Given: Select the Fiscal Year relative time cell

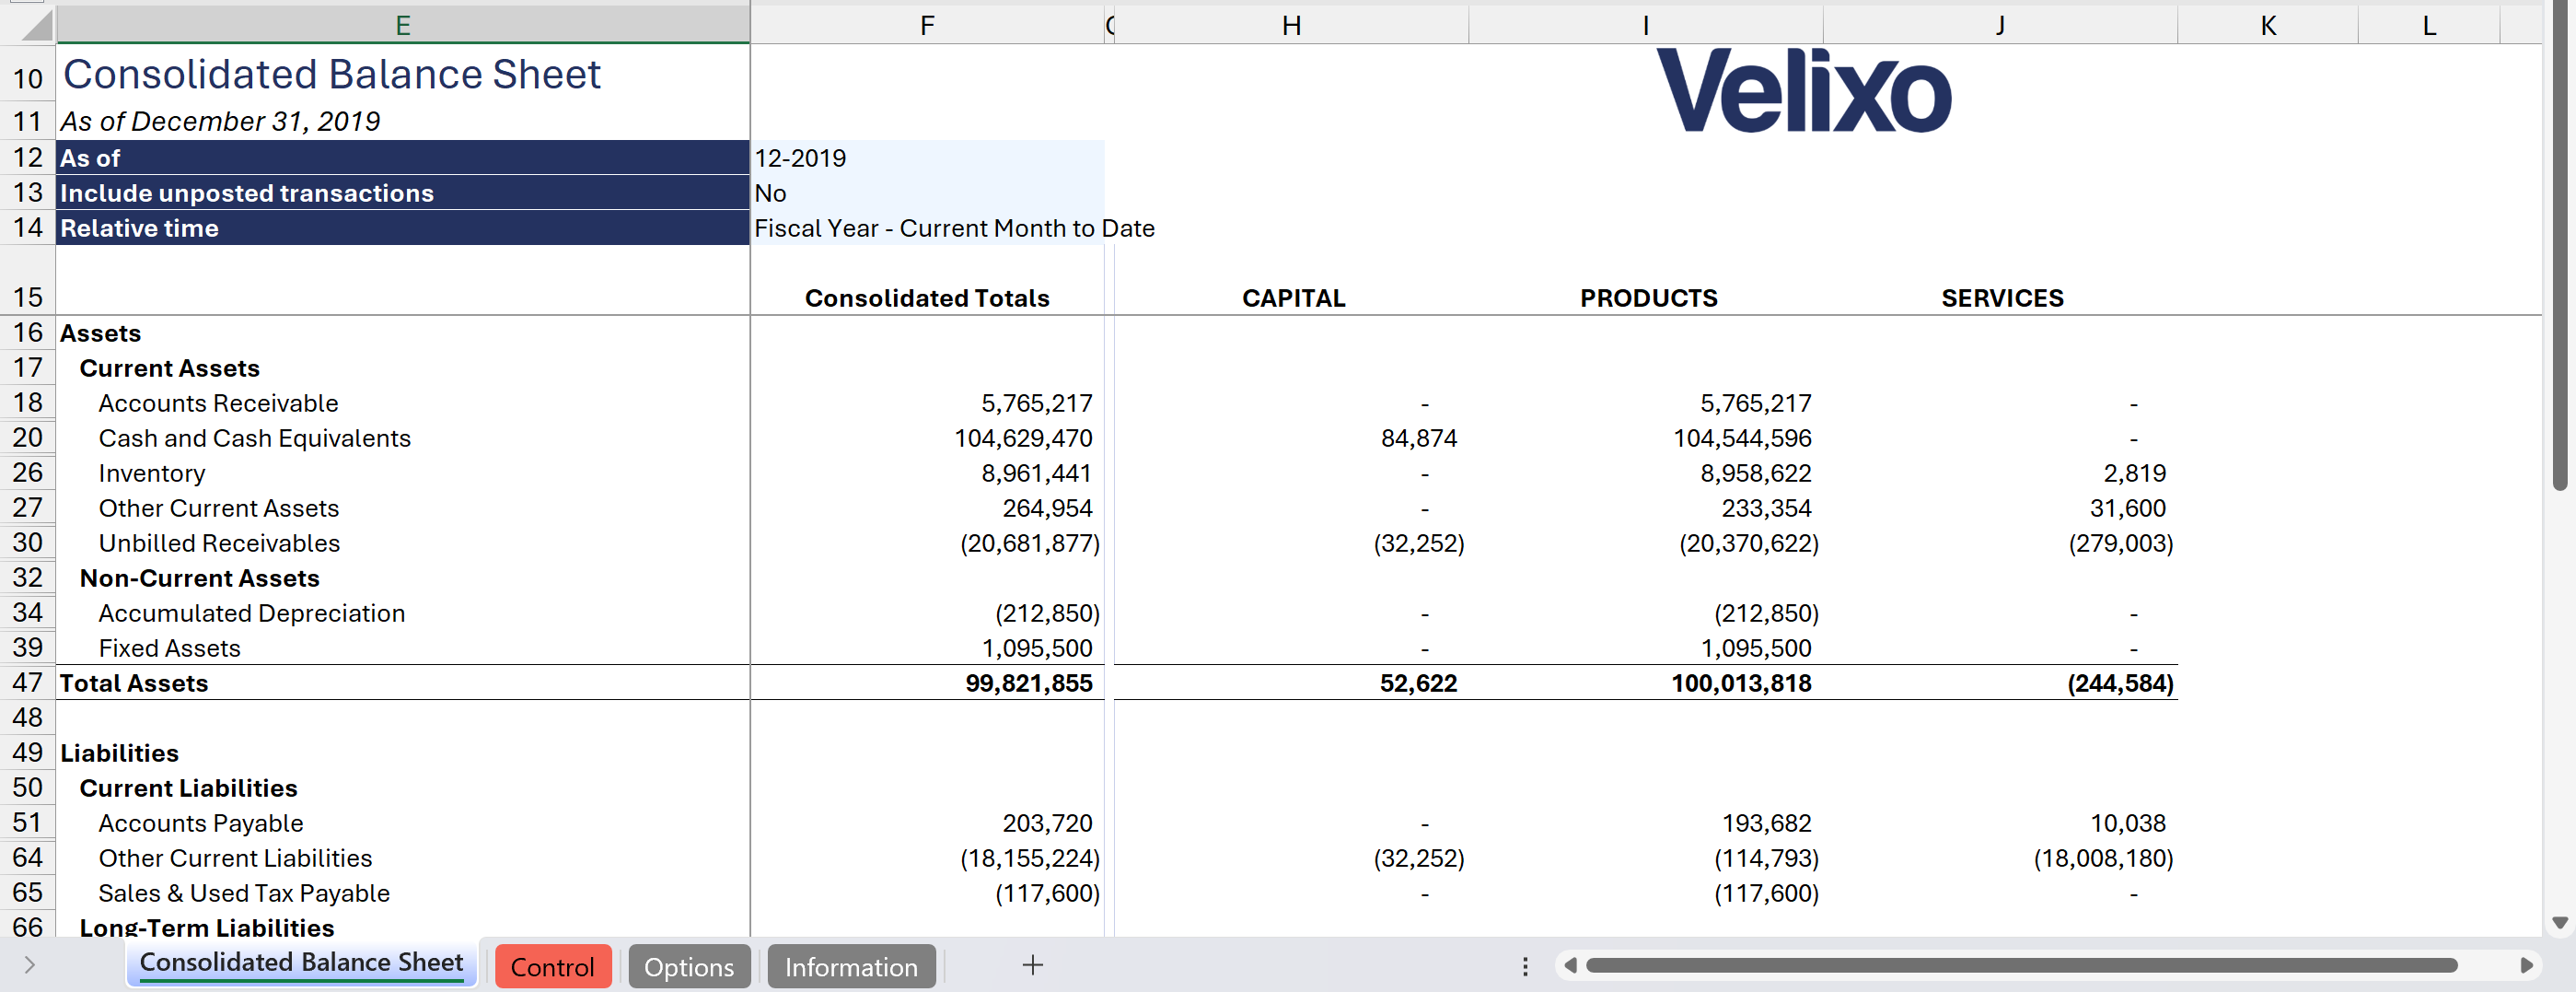Looking at the screenshot, I should point(926,229).
